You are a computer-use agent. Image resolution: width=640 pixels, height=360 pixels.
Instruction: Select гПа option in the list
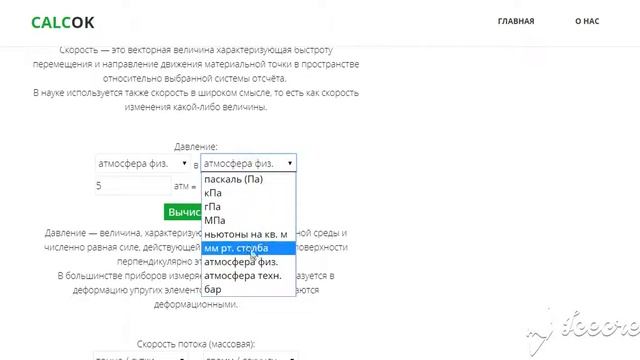pyautogui.click(x=249, y=207)
